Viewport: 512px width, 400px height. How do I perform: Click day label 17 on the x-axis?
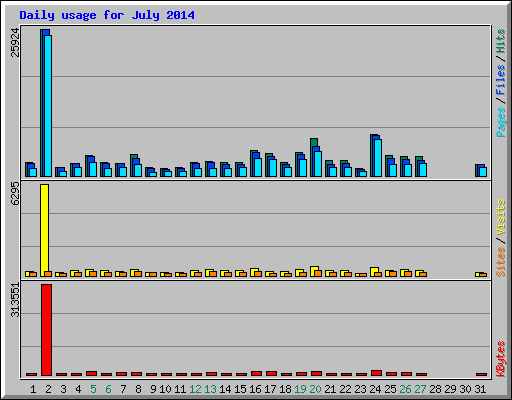270,389
